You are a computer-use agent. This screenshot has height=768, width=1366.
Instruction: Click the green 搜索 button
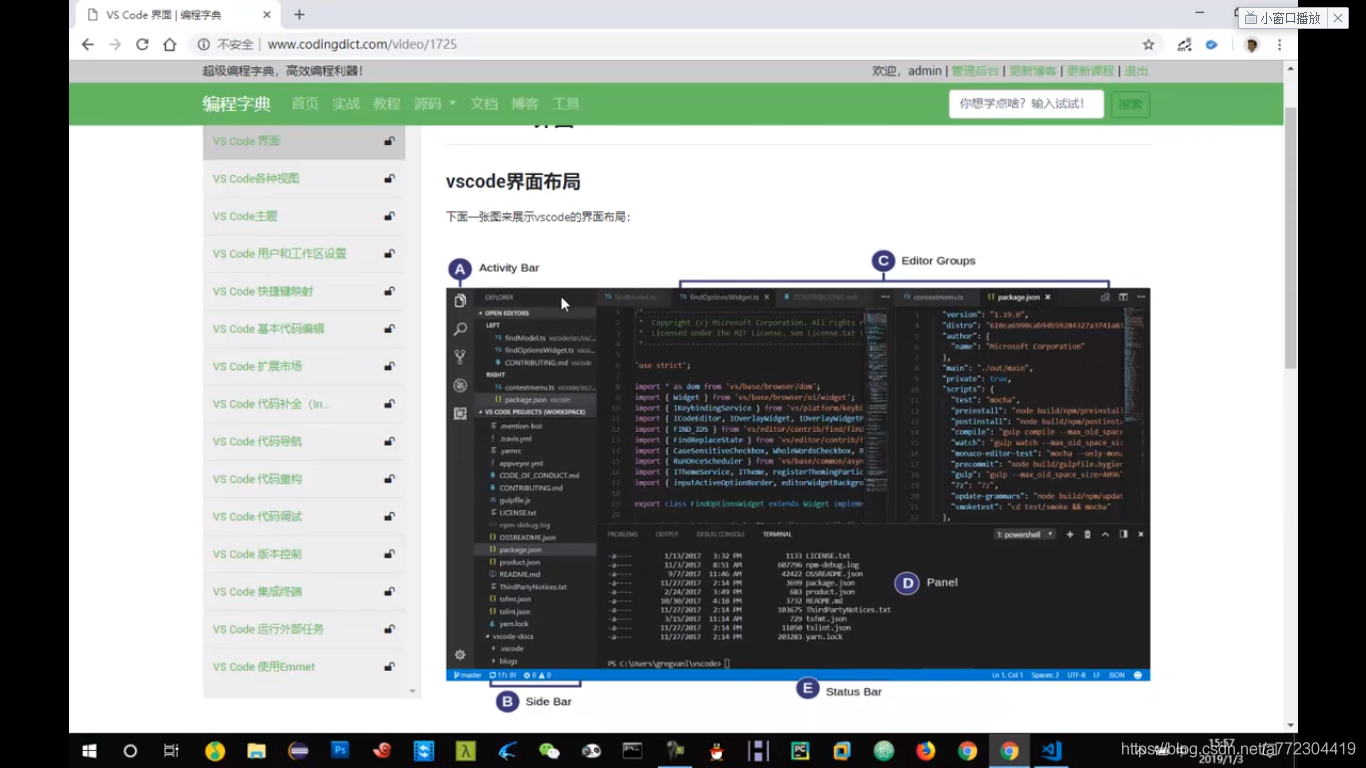coord(1130,104)
